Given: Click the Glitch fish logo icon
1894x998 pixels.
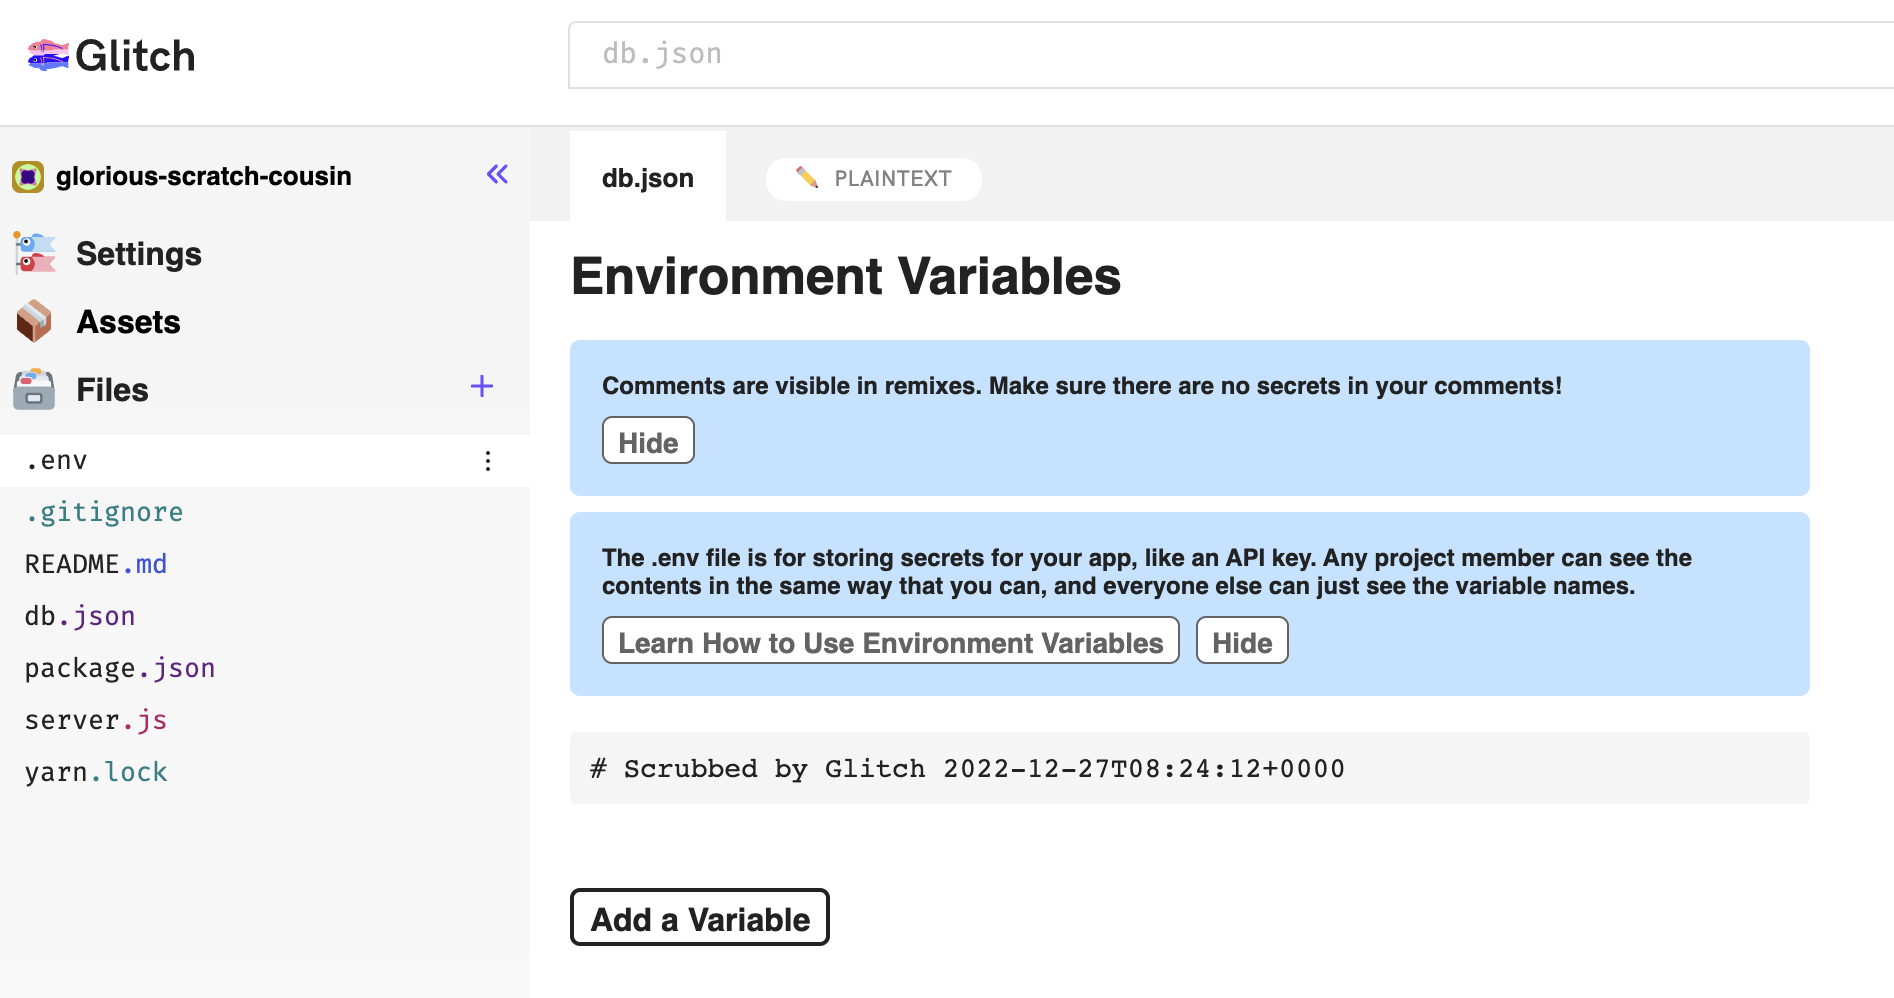Looking at the screenshot, I should click(48, 55).
